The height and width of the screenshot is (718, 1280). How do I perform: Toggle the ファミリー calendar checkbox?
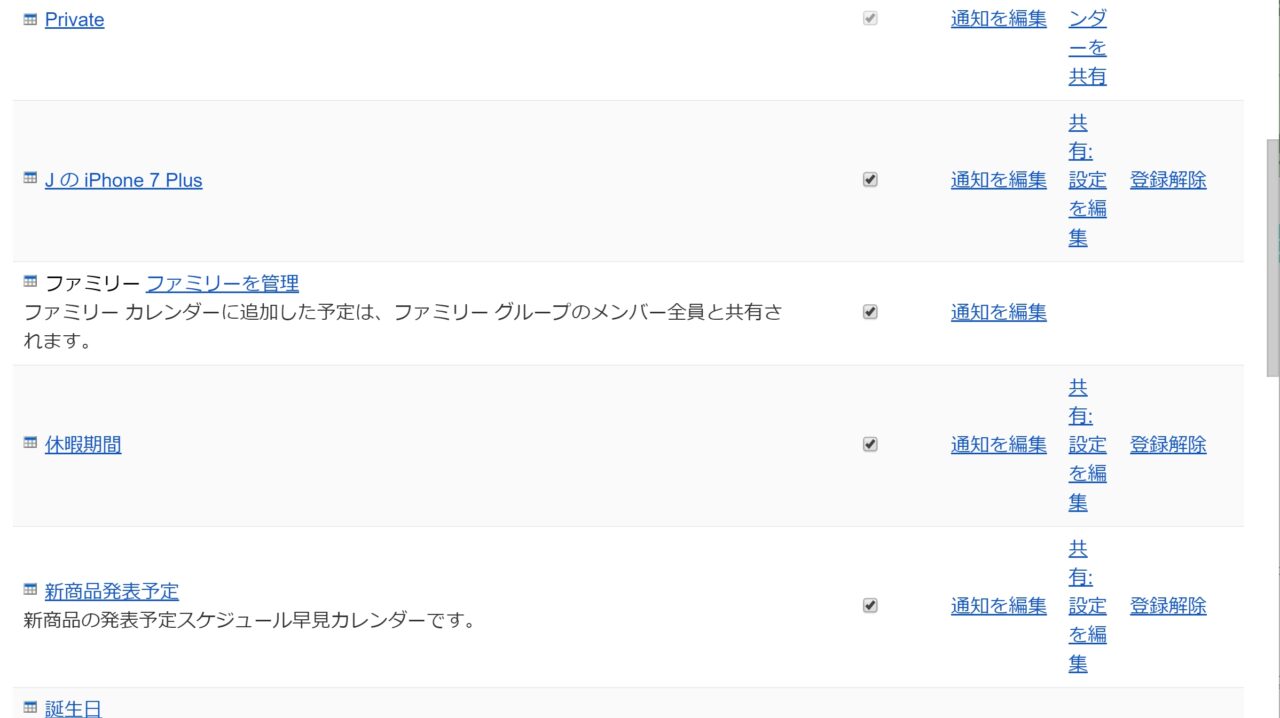tap(870, 312)
